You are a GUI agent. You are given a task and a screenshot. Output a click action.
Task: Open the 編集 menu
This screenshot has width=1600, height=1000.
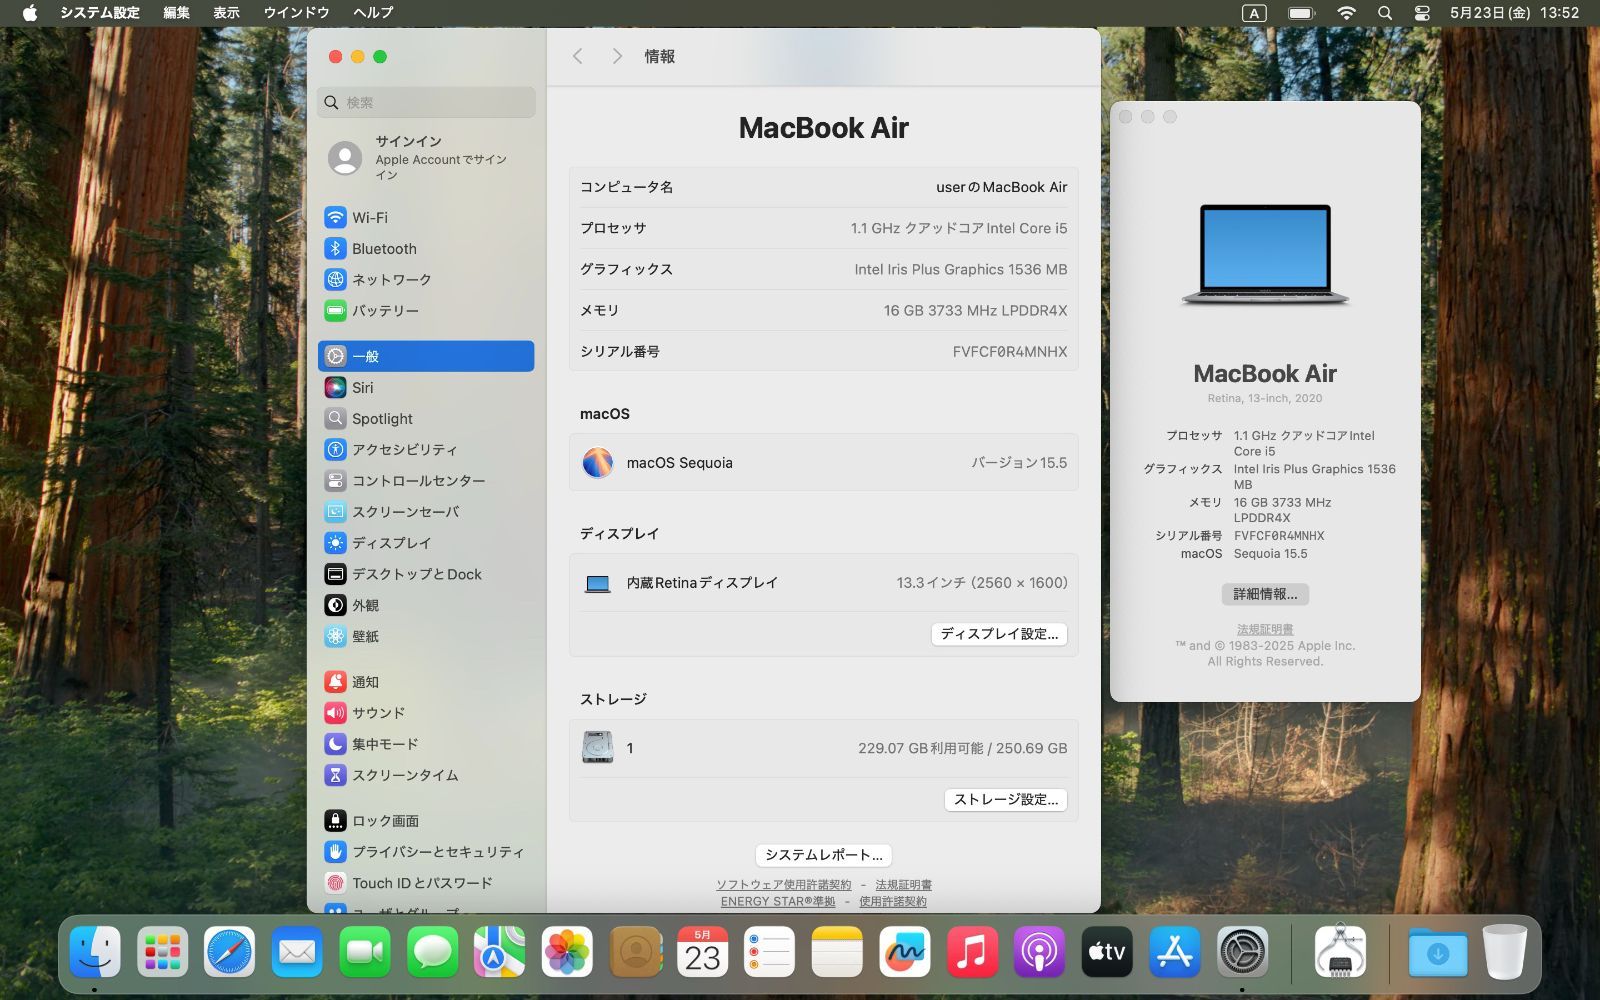(x=176, y=13)
